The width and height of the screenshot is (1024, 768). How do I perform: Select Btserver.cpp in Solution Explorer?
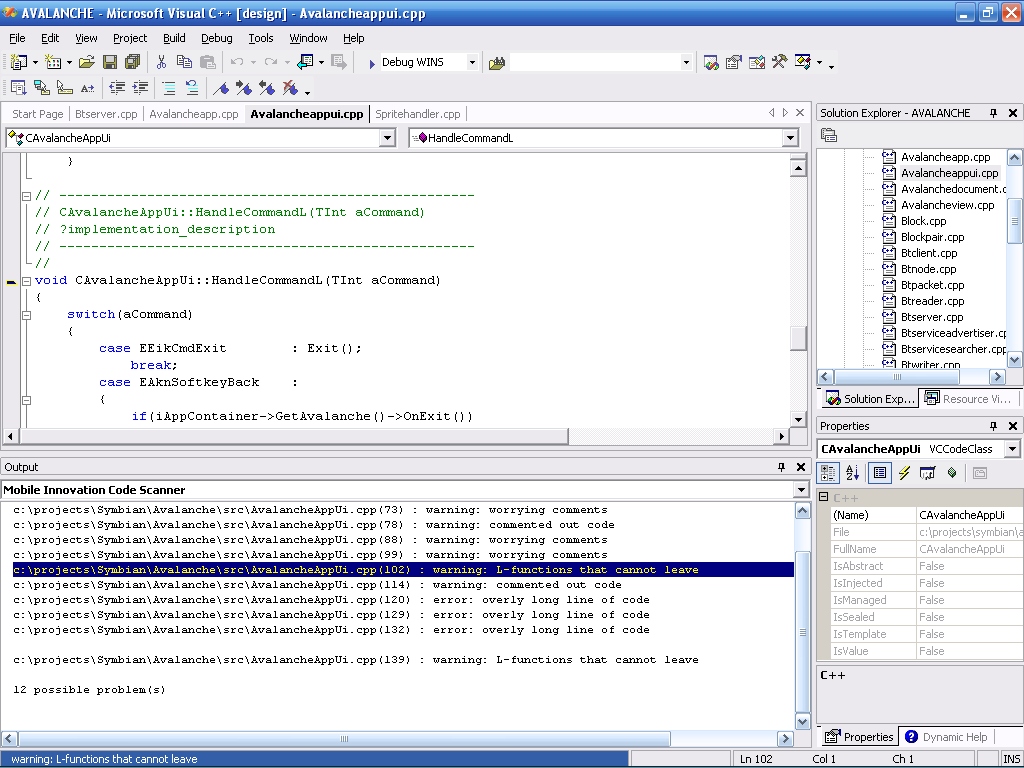coord(931,317)
